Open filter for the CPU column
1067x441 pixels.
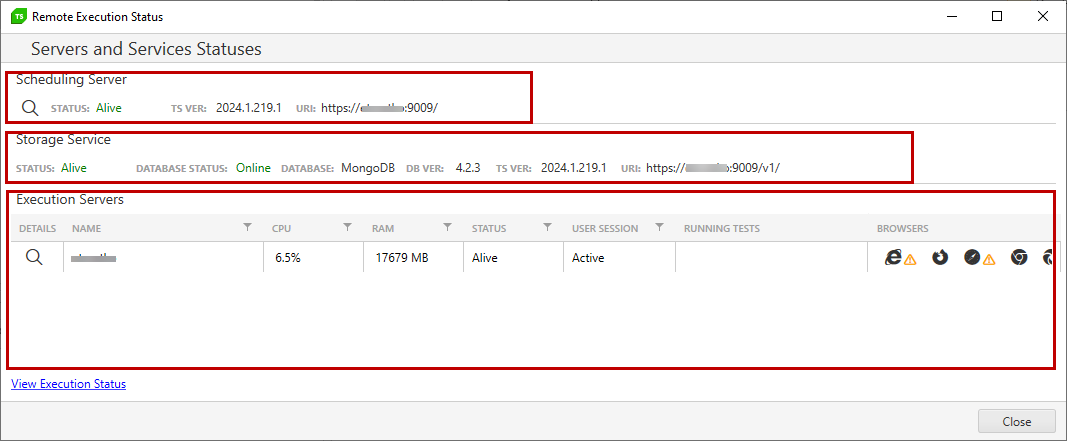point(347,227)
